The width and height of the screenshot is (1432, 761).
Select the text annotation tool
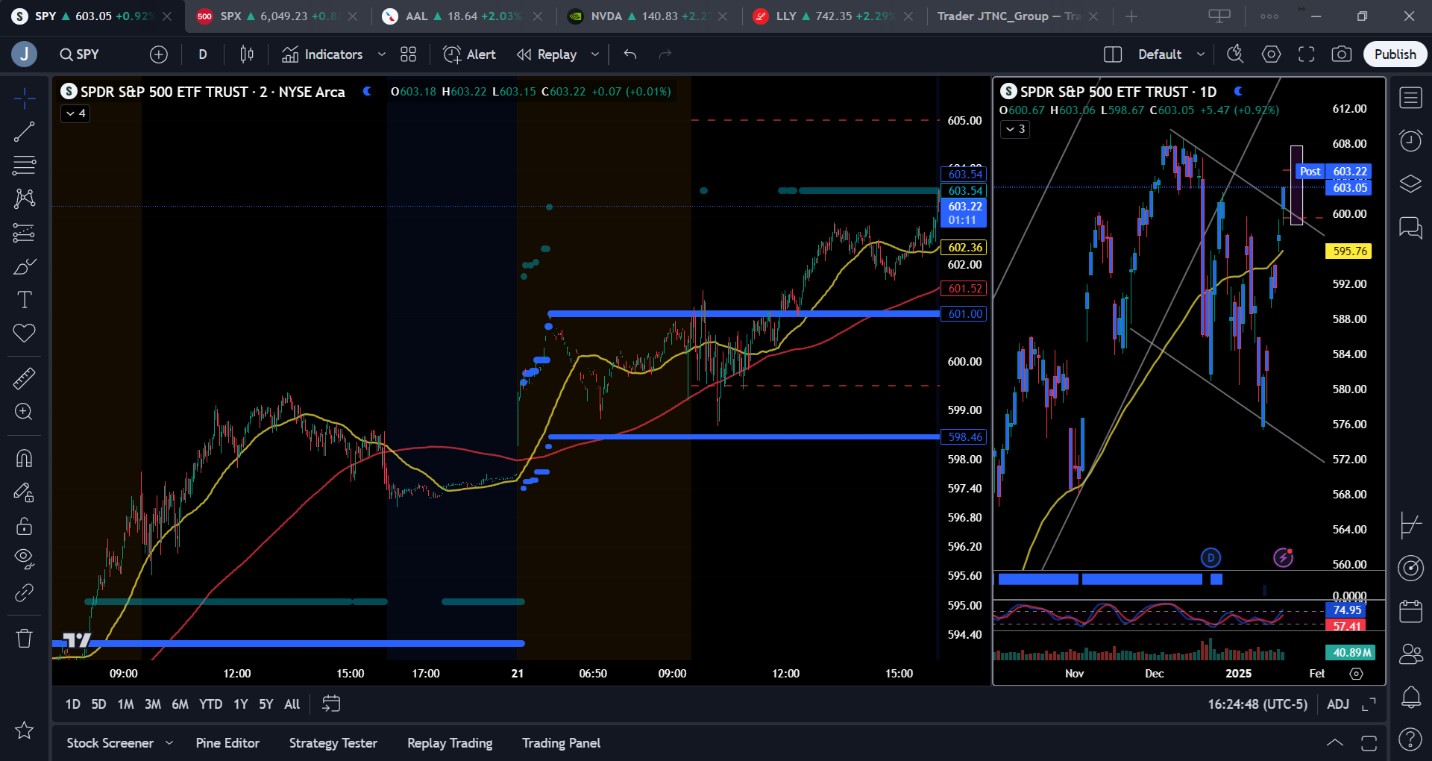(25, 300)
